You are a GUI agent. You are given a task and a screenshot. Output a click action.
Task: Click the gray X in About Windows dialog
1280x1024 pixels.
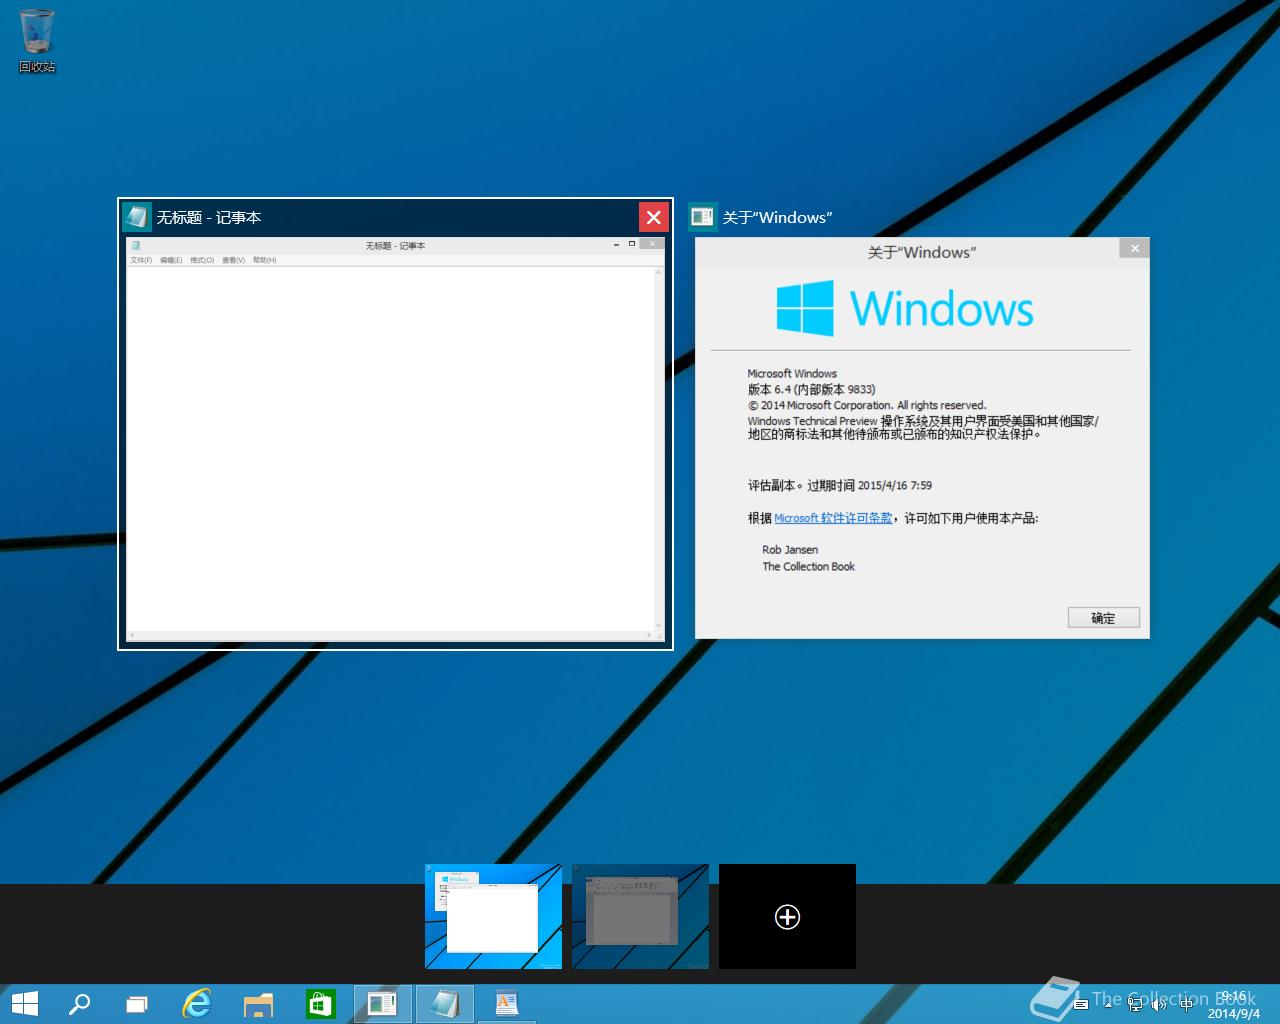[1134, 247]
